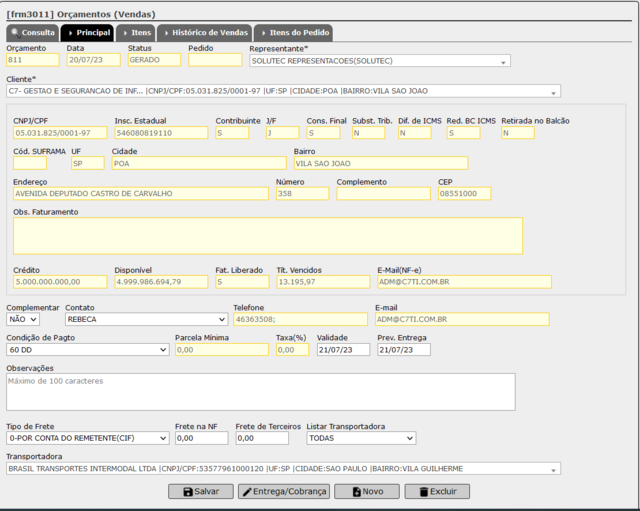
Task: Click the Frete de Terceiros field
Action: [262, 438]
